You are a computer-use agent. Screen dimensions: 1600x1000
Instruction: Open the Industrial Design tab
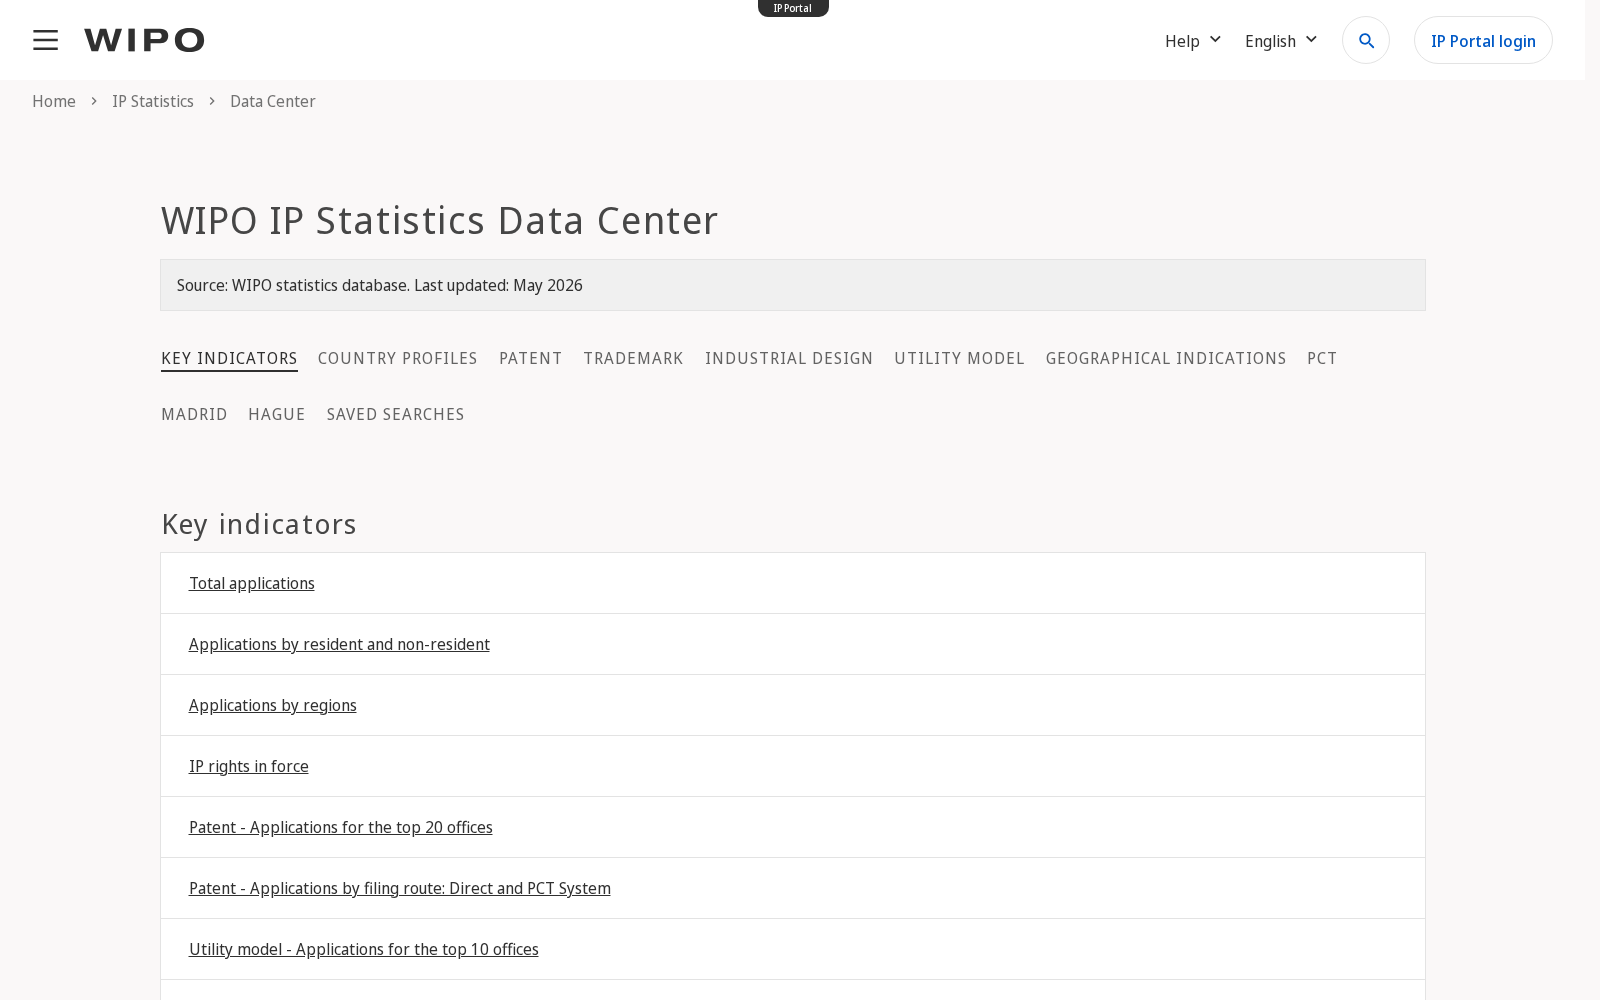click(x=789, y=358)
